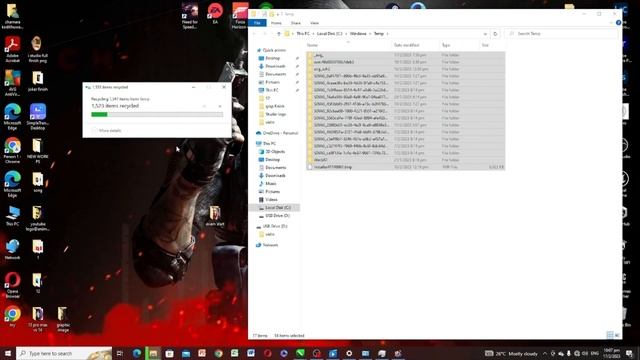Viewport: 640px width, 360px height.
Task: Open the Share ribbon tab
Action: [296, 23]
